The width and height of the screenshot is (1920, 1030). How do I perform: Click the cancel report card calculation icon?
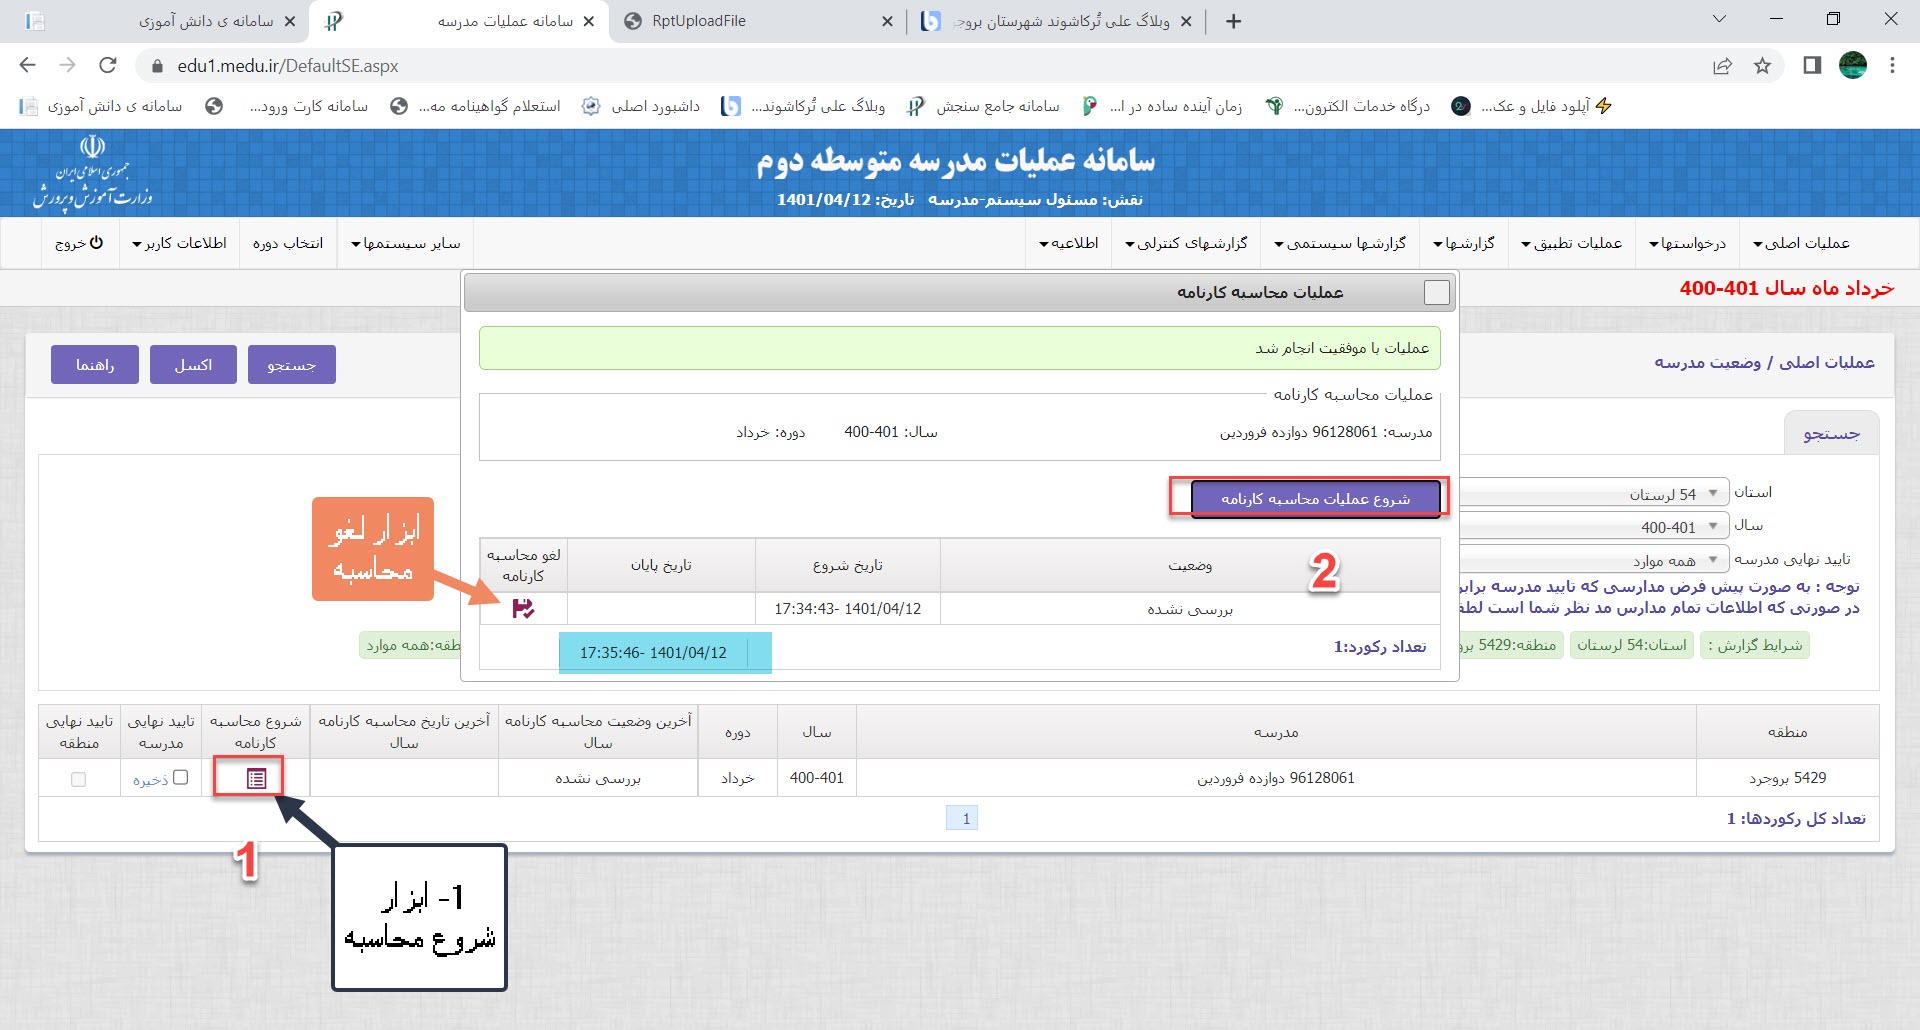(x=523, y=608)
